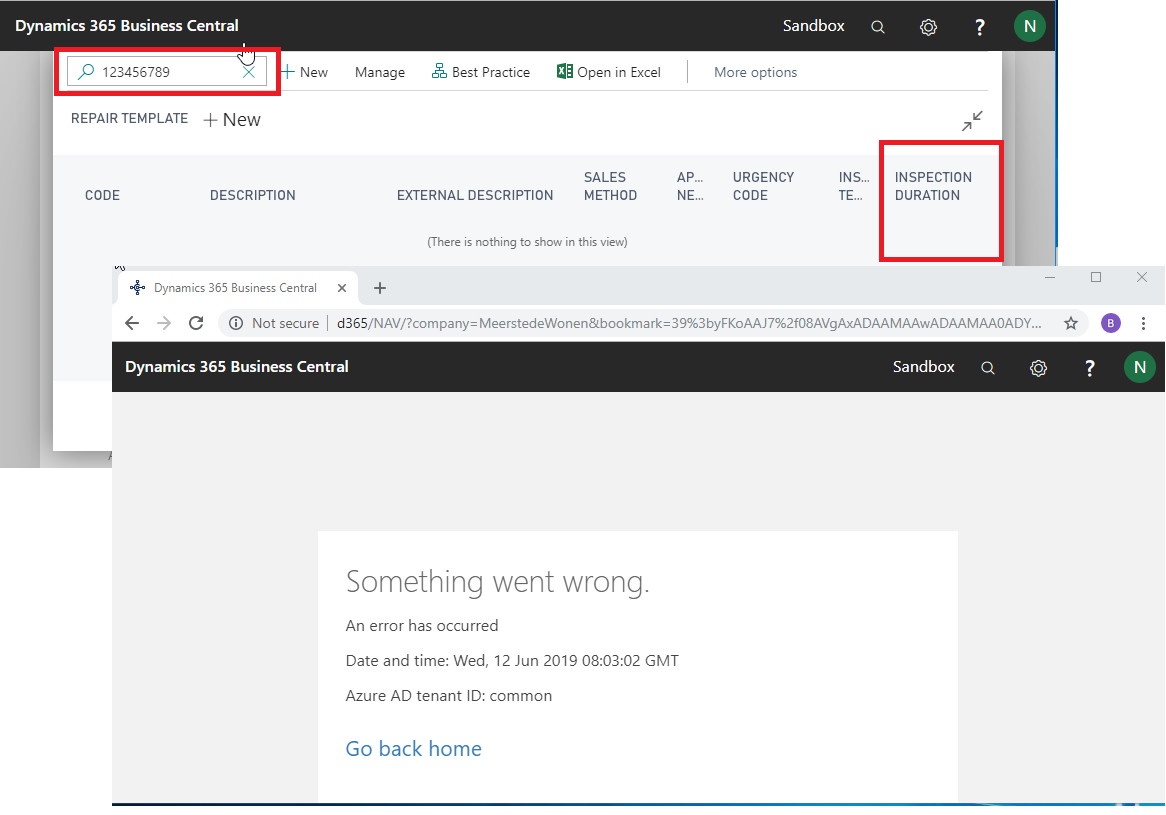1166x815 pixels.
Task: Reload the page with the refresh icon
Action: [196, 323]
